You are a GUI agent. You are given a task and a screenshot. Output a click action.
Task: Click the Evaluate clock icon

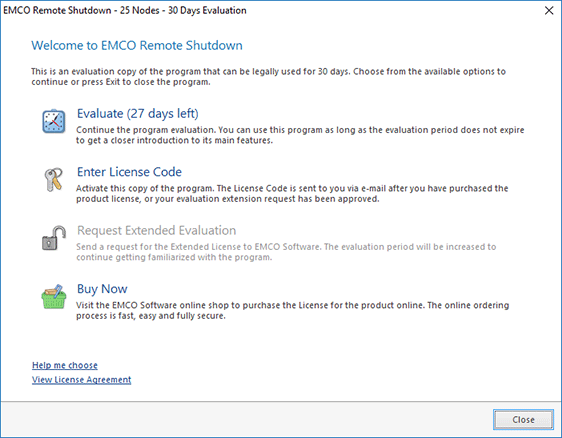click(54, 122)
